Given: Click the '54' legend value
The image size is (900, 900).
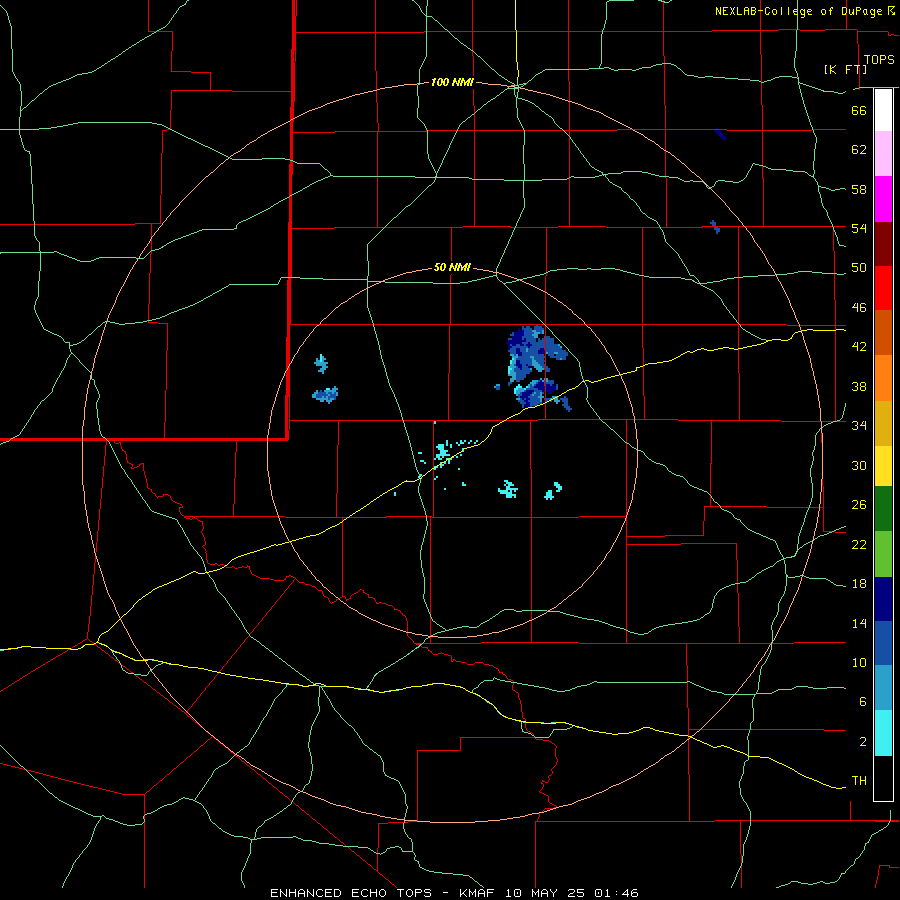Looking at the screenshot, I should click(x=859, y=228).
